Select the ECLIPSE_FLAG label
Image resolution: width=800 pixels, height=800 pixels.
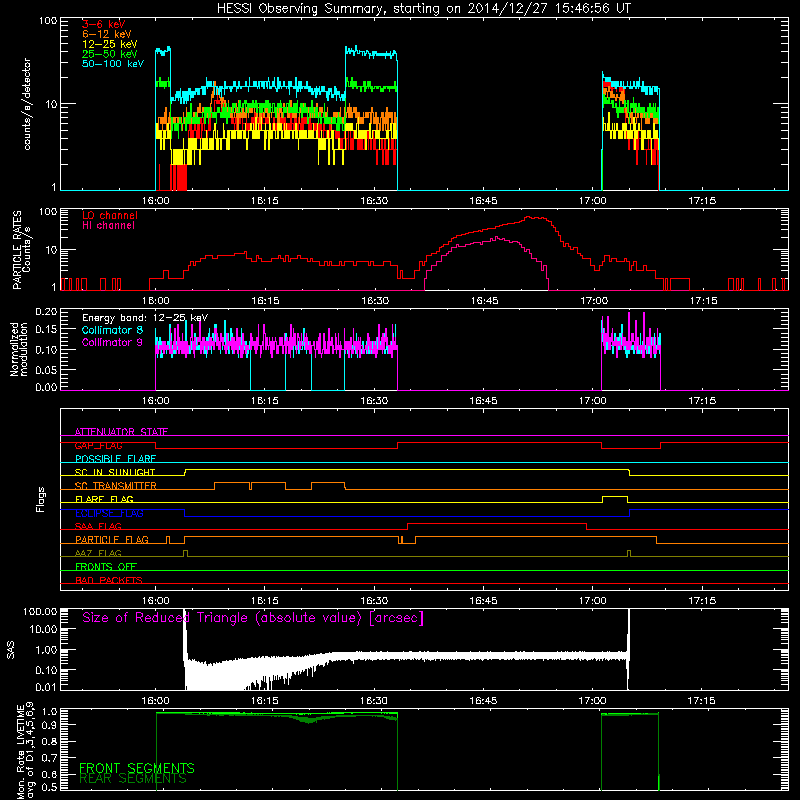click(x=109, y=513)
